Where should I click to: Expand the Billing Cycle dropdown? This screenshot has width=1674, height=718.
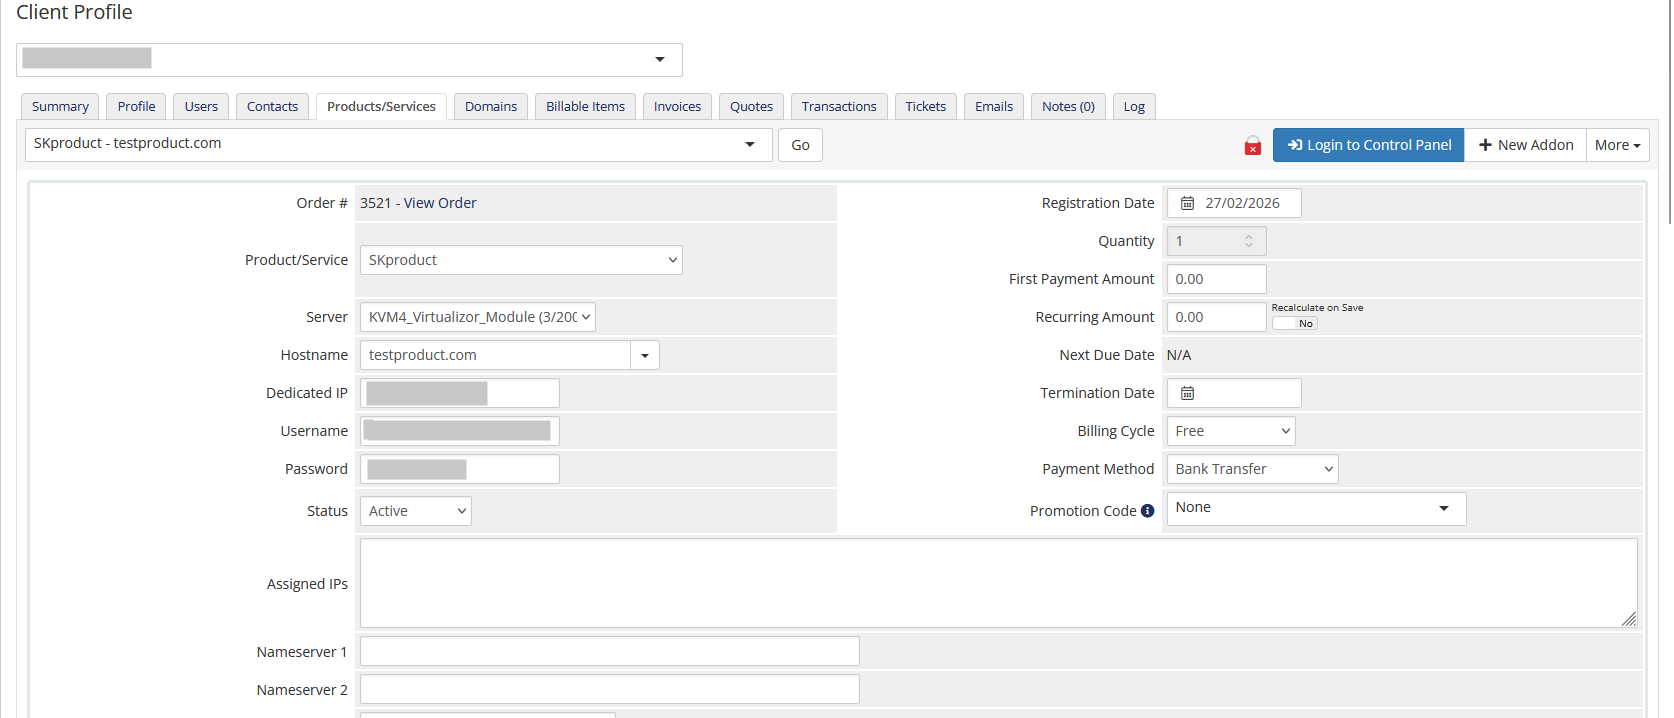[1230, 431]
